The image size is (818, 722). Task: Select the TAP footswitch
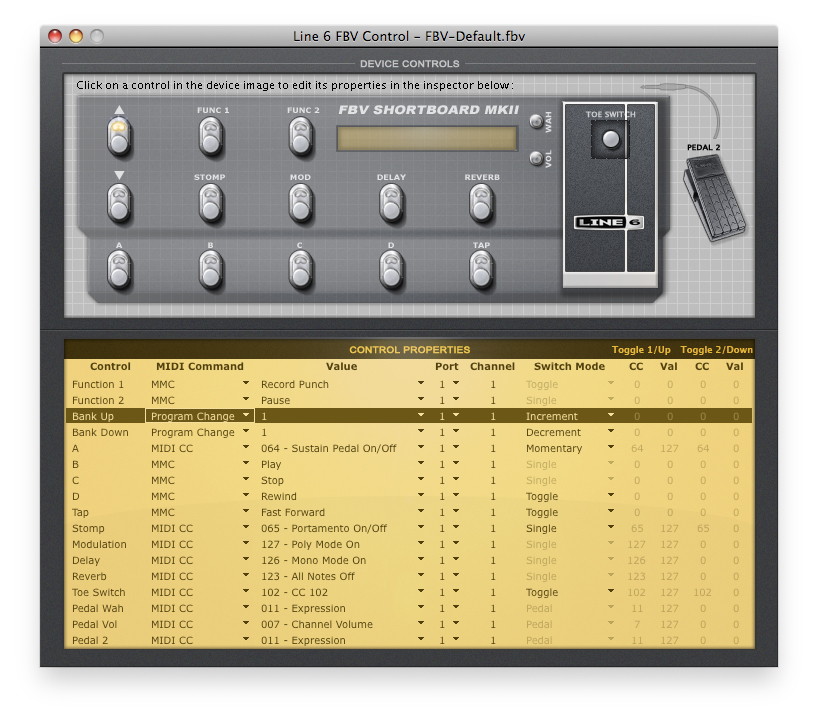click(x=482, y=270)
